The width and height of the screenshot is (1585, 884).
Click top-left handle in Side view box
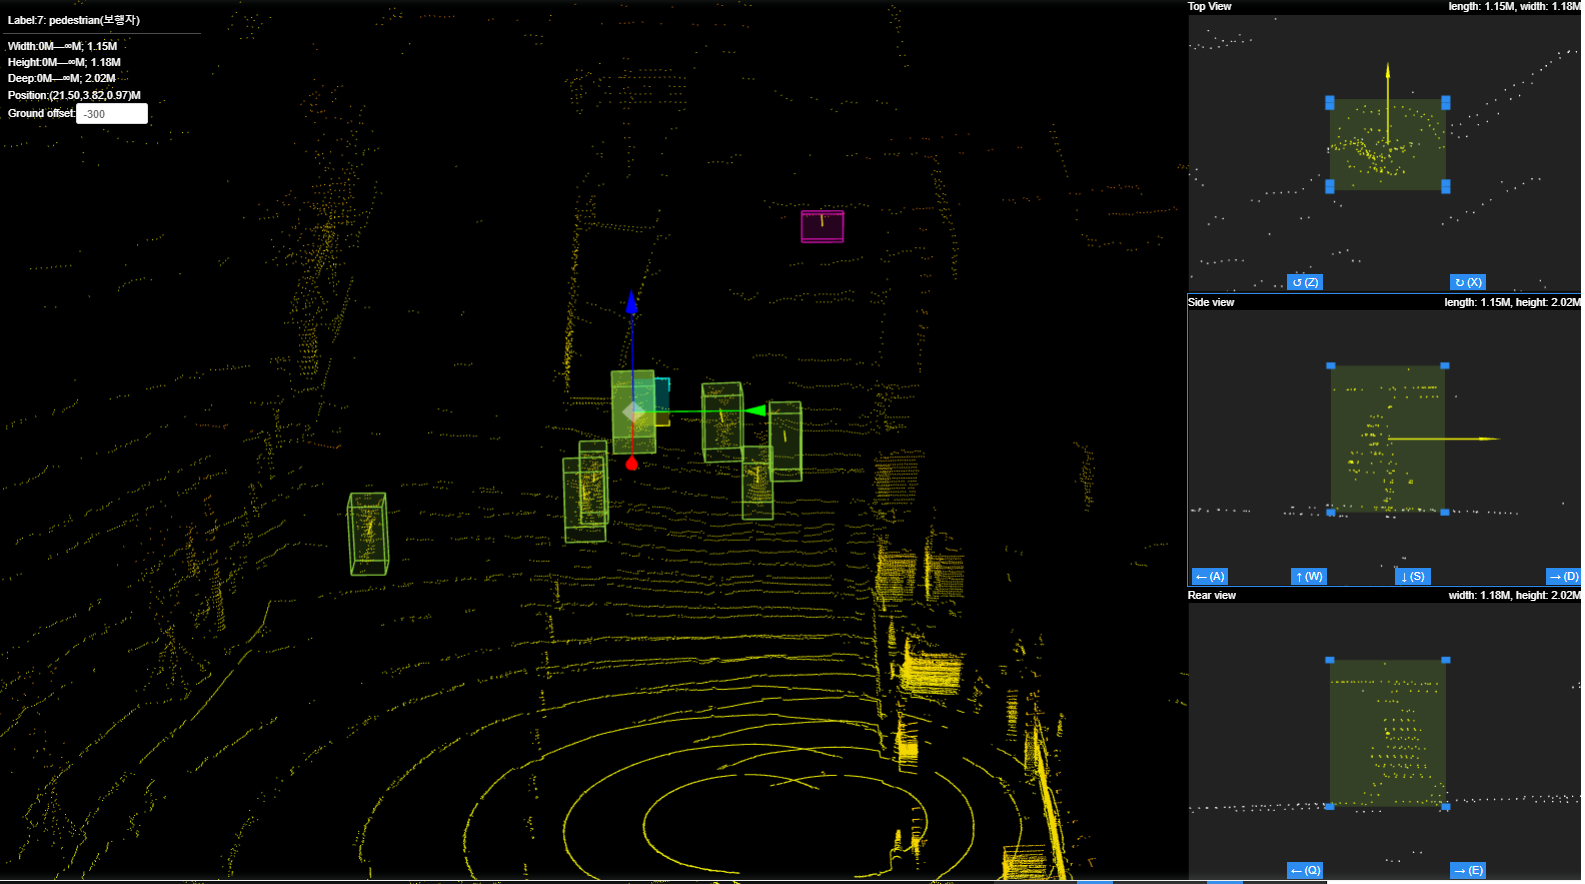pyautogui.click(x=1331, y=366)
